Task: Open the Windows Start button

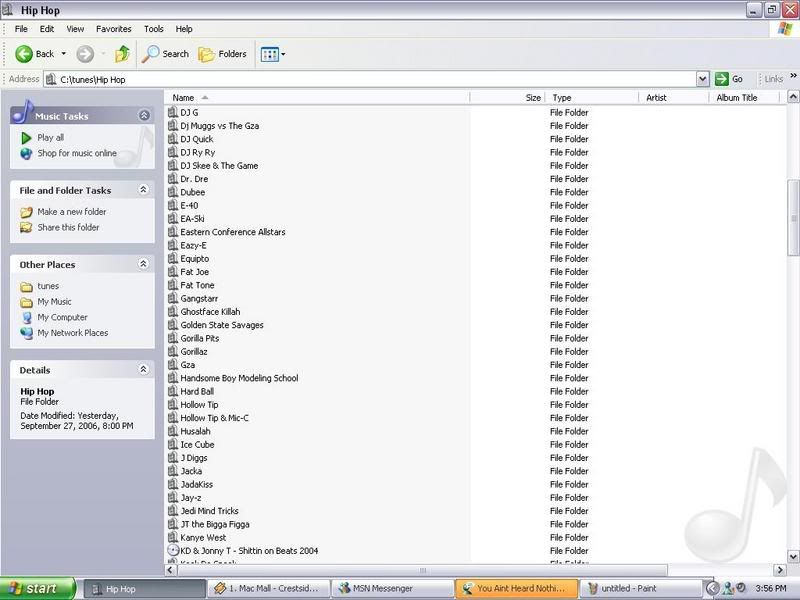Action: [x=38, y=589]
